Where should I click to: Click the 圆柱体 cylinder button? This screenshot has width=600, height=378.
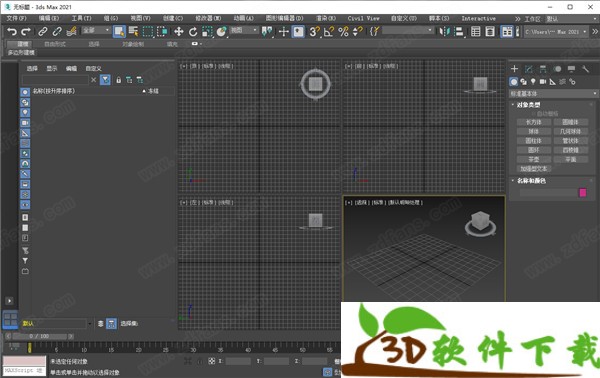(533, 141)
